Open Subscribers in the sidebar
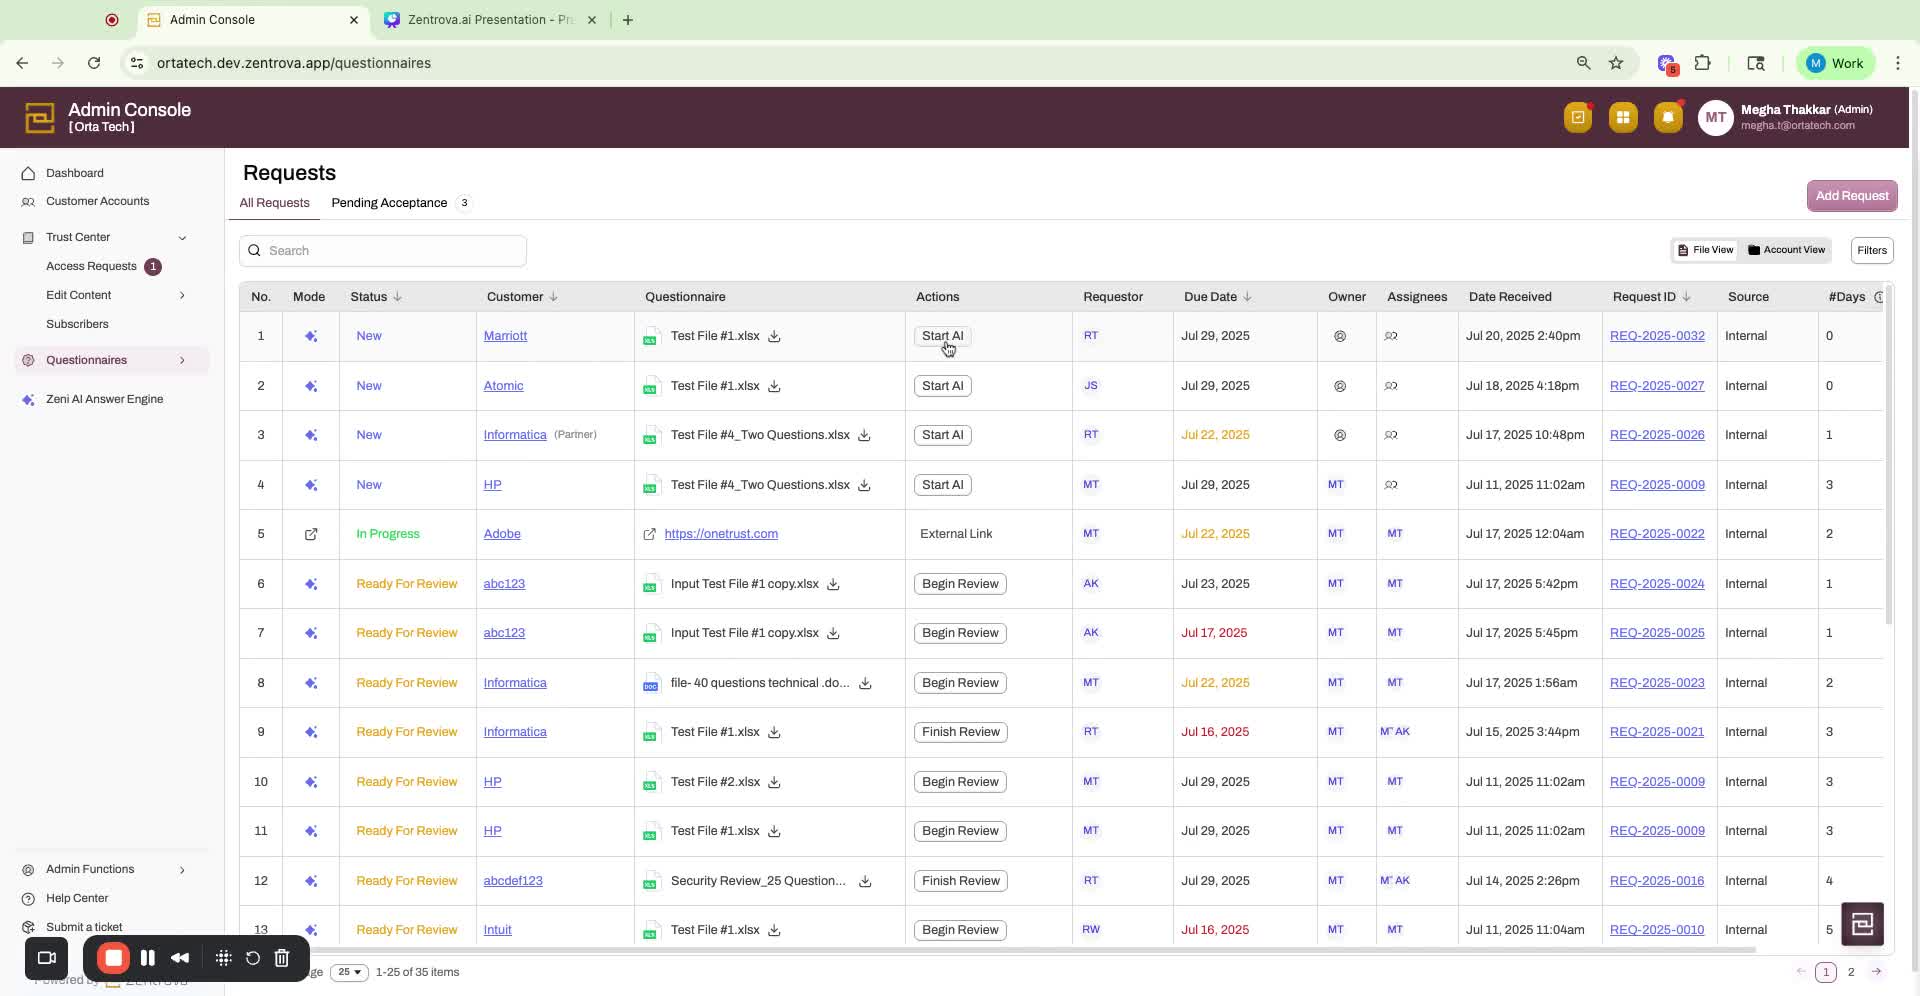 (77, 324)
